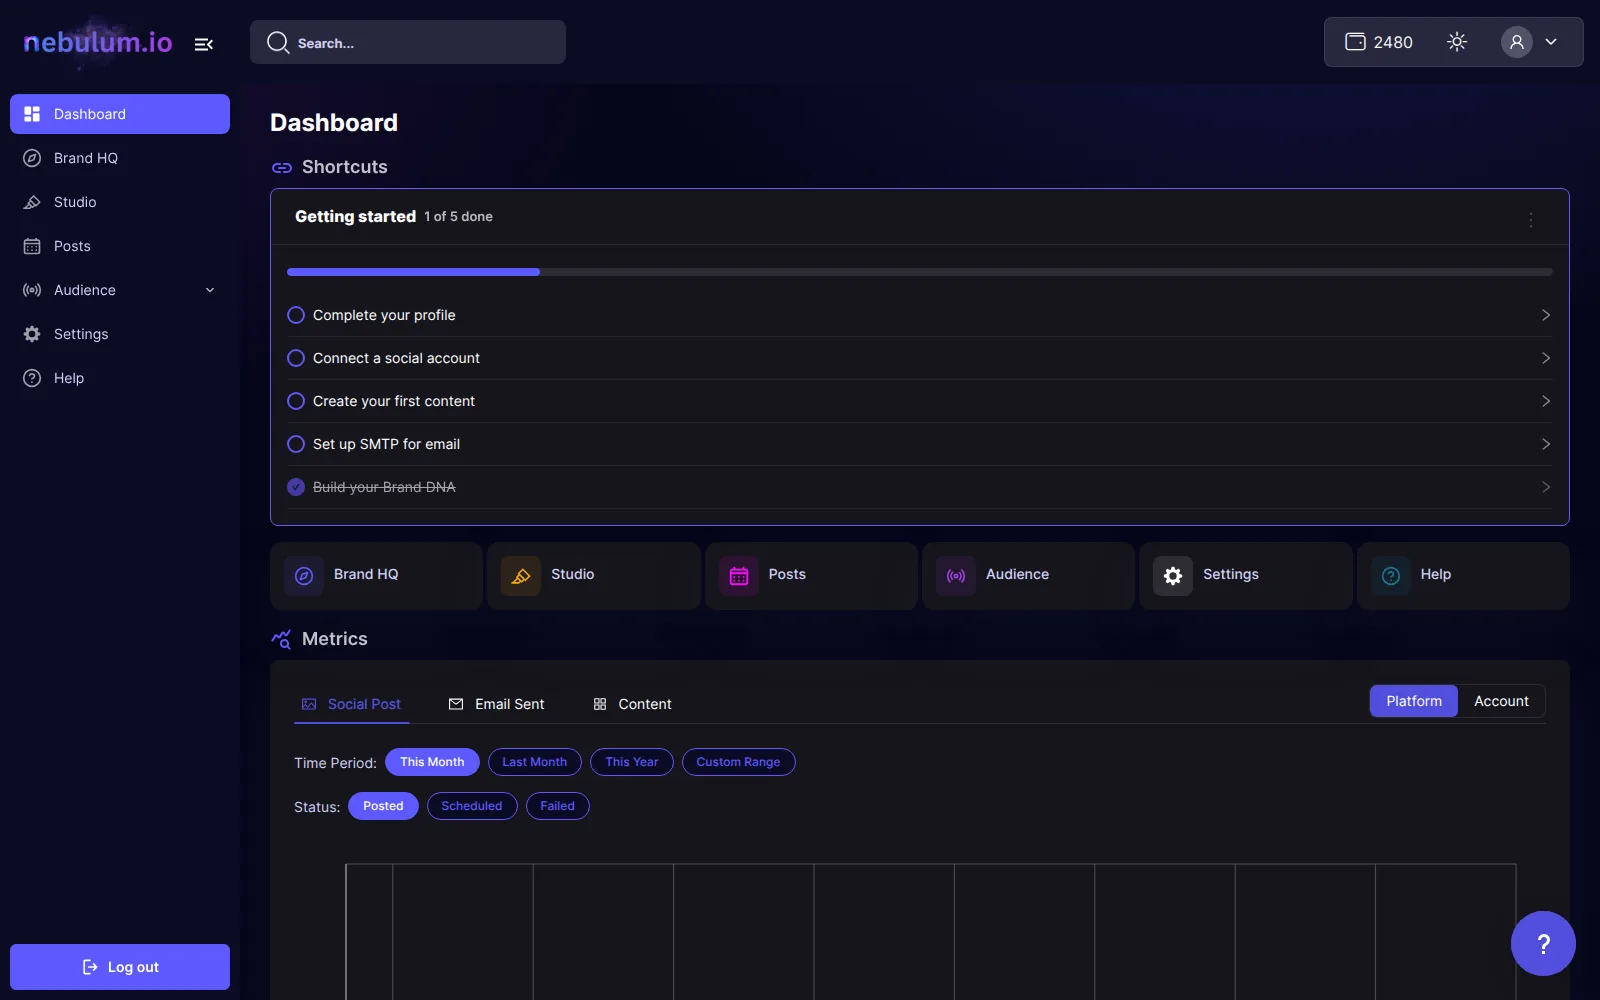This screenshot has width=1600, height=1000.
Task: Check the Complete your profile circle
Action: click(x=296, y=315)
